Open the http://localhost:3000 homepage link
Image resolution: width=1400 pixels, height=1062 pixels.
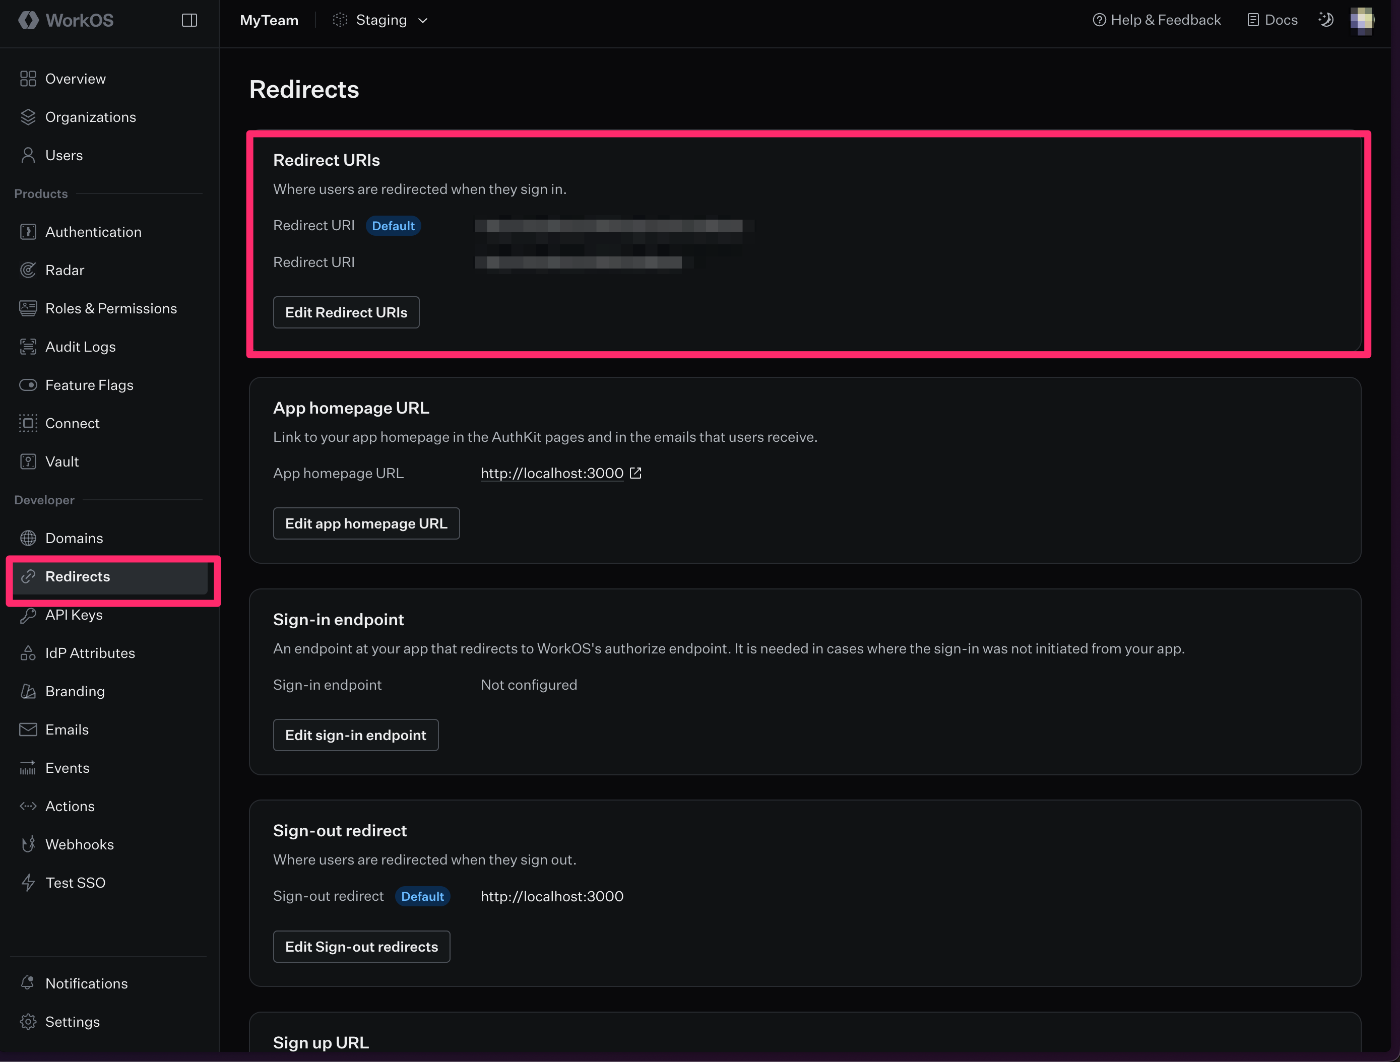553,473
